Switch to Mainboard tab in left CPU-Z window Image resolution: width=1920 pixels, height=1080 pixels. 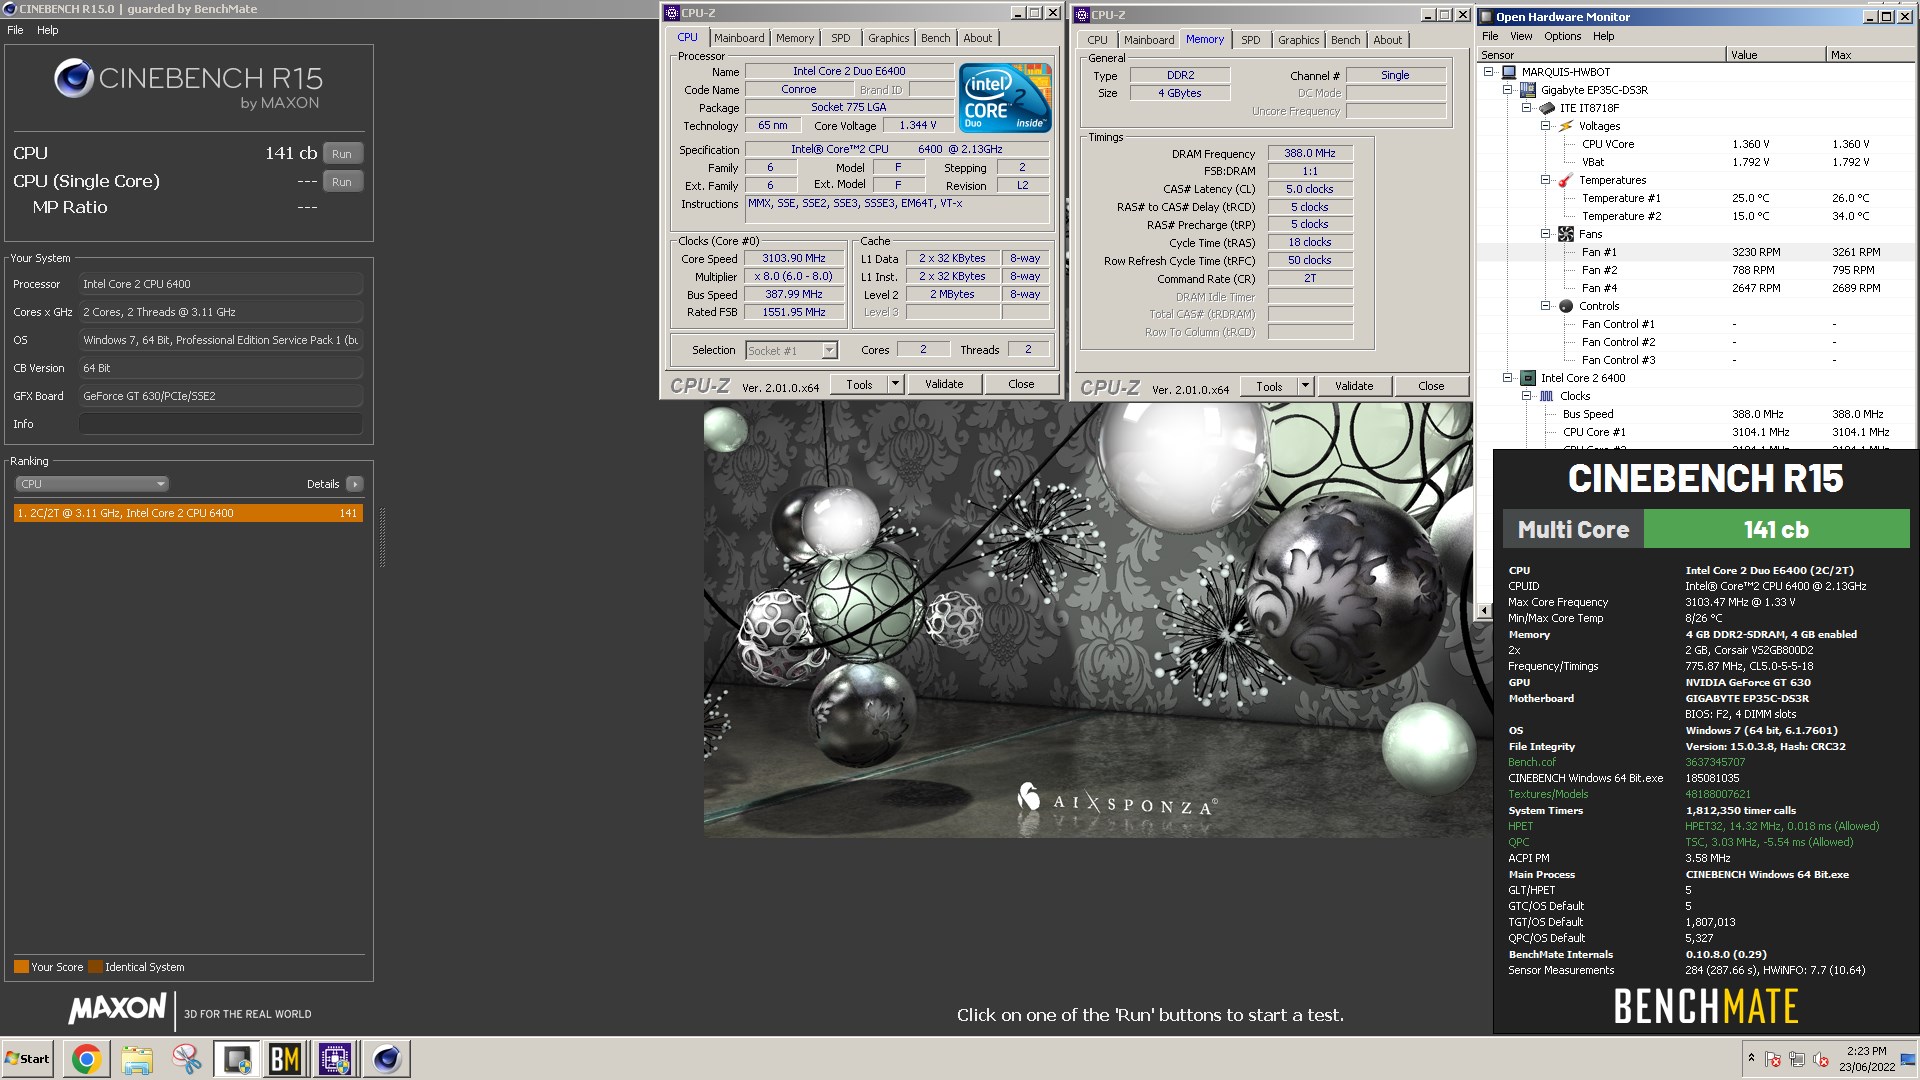point(739,38)
